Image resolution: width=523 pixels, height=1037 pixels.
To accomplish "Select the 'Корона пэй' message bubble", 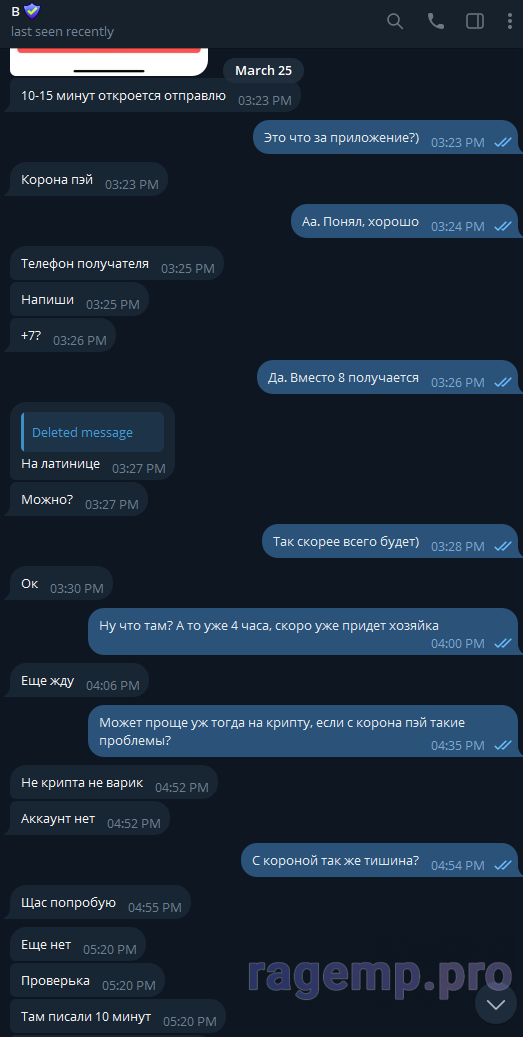I will coord(89,179).
